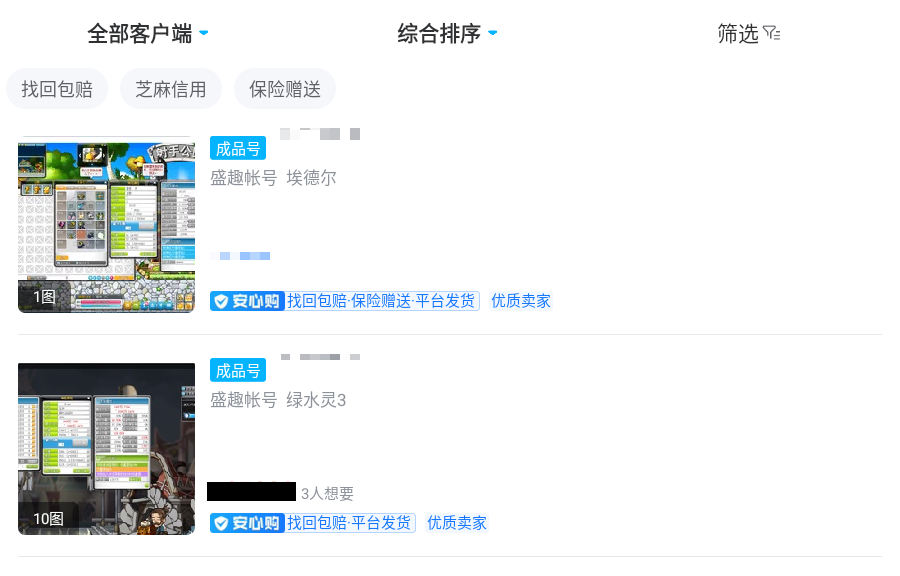The width and height of the screenshot is (900, 576).
Task: Click the 10图 image count badge
Action: click(x=48, y=519)
